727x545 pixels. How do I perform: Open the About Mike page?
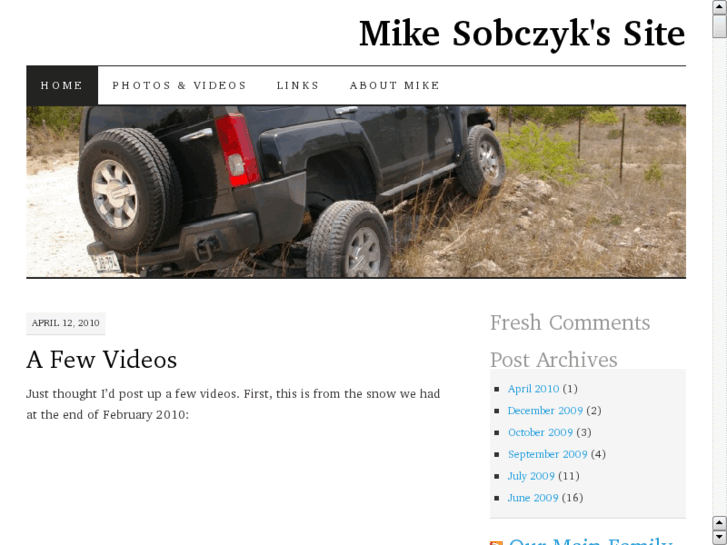(x=395, y=85)
